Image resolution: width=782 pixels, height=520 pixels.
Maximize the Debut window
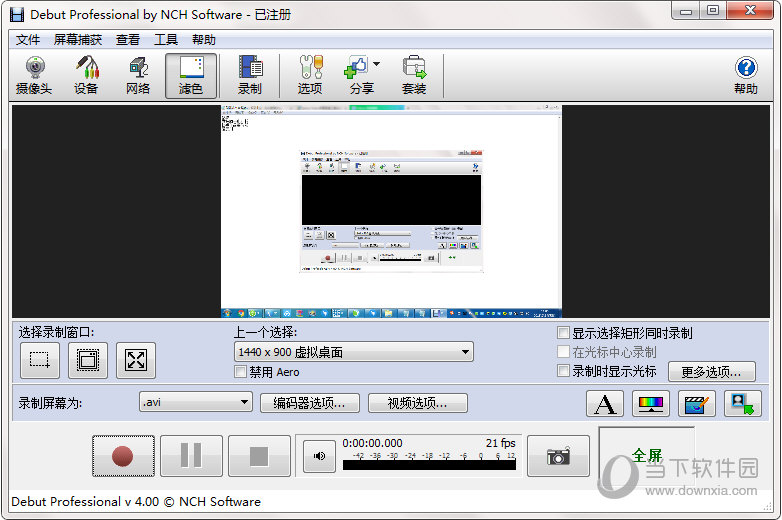click(x=713, y=10)
